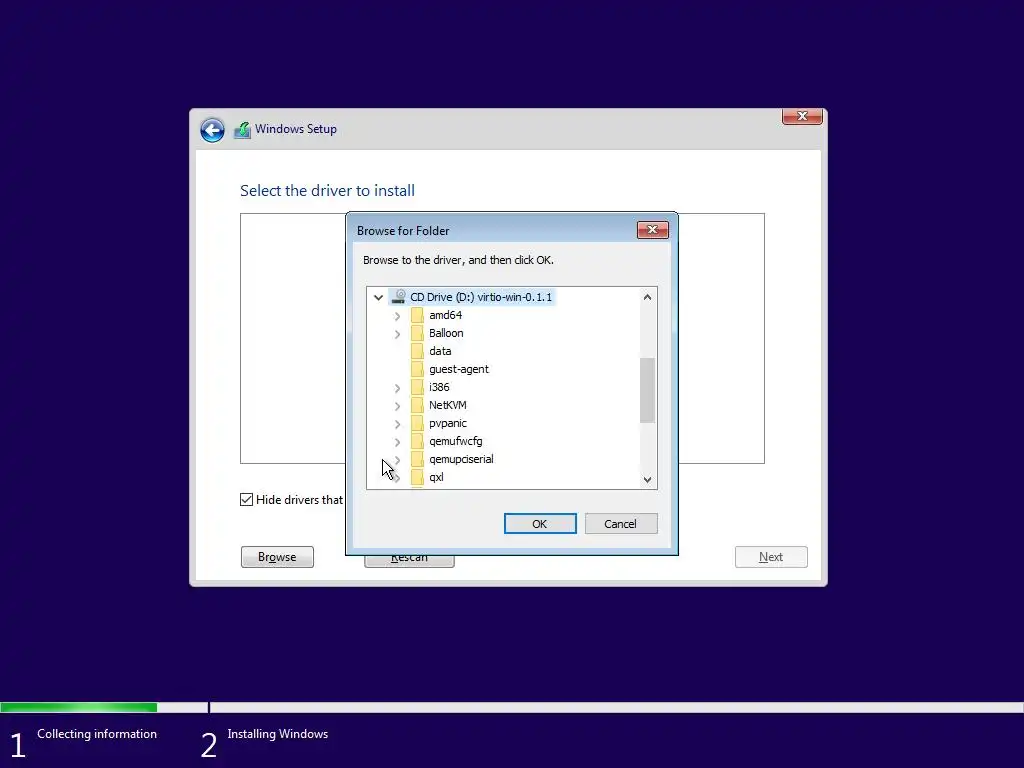Expand the qemufwcfg folder
The image size is (1024, 768).
pyautogui.click(x=397, y=442)
